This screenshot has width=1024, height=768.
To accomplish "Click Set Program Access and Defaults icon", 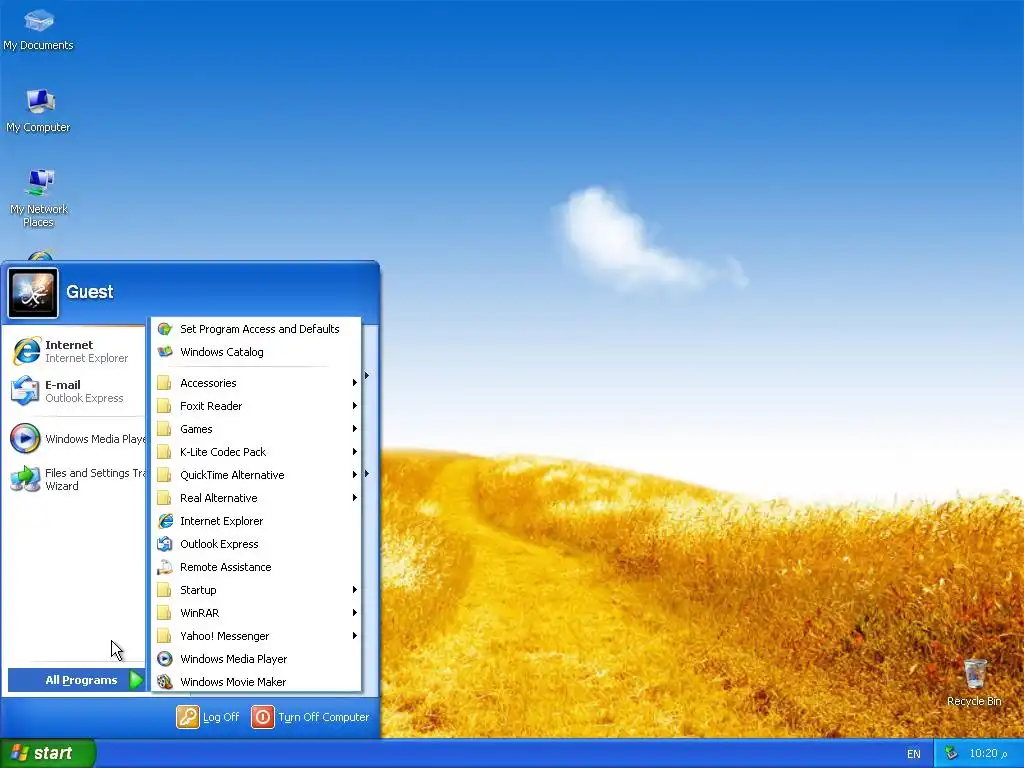I will coord(165,329).
